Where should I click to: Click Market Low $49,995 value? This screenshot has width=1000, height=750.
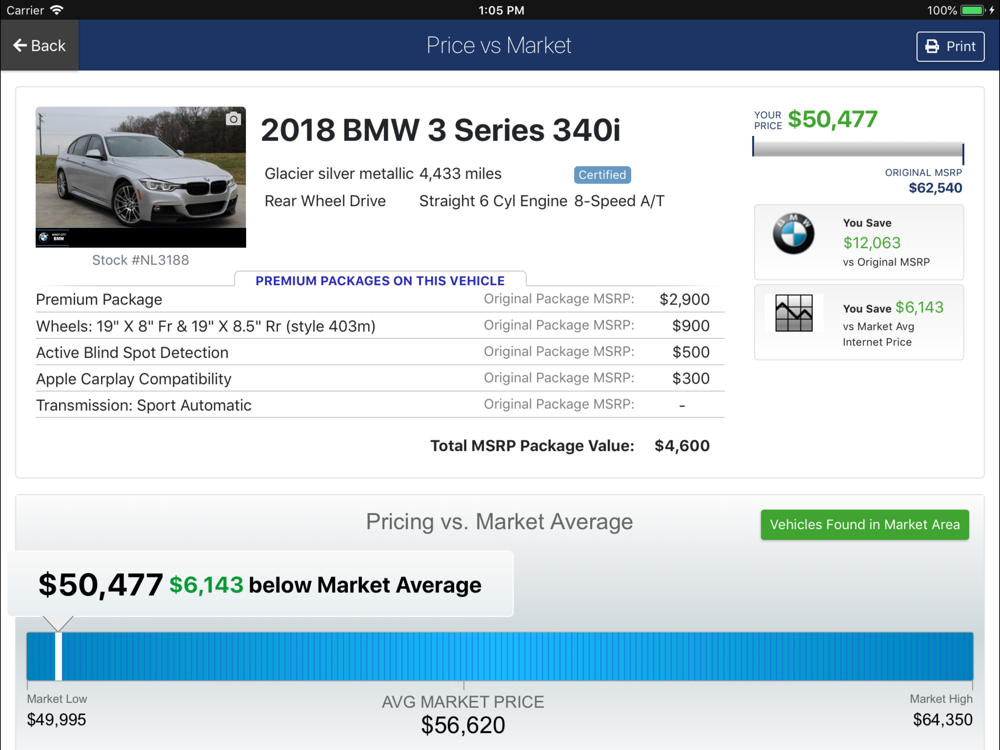[x=56, y=720]
